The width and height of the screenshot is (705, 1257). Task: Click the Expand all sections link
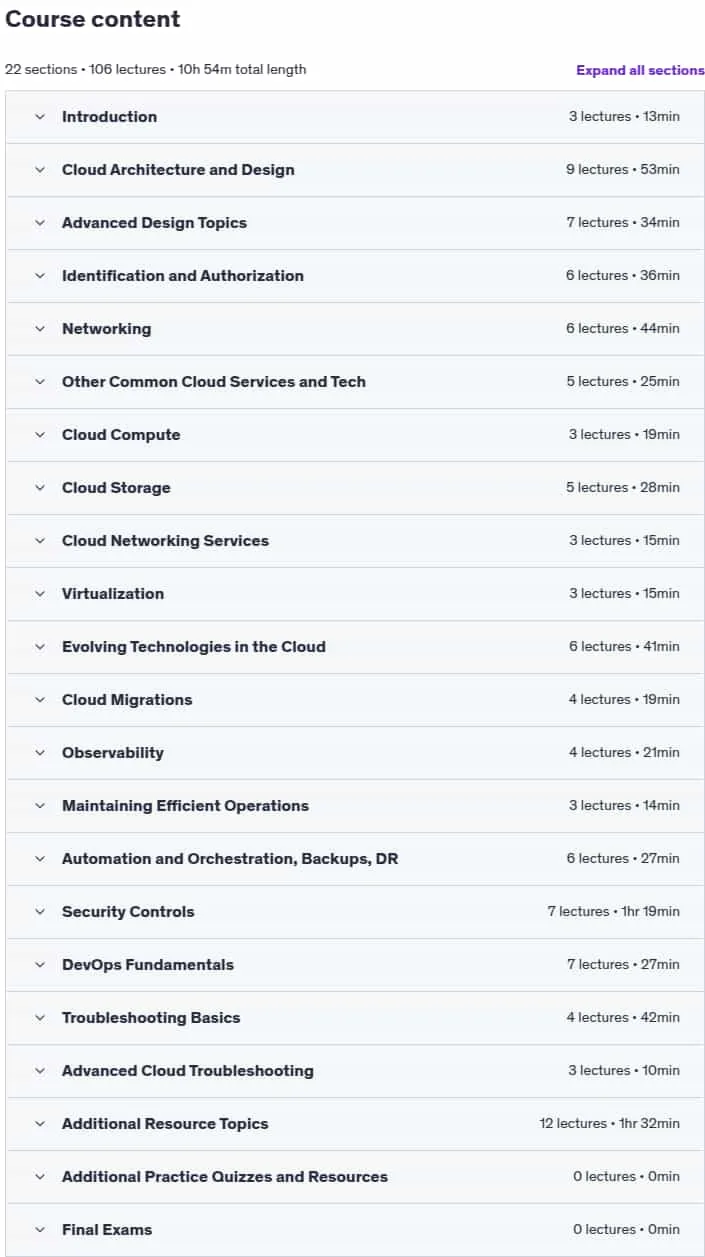point(640,70)
